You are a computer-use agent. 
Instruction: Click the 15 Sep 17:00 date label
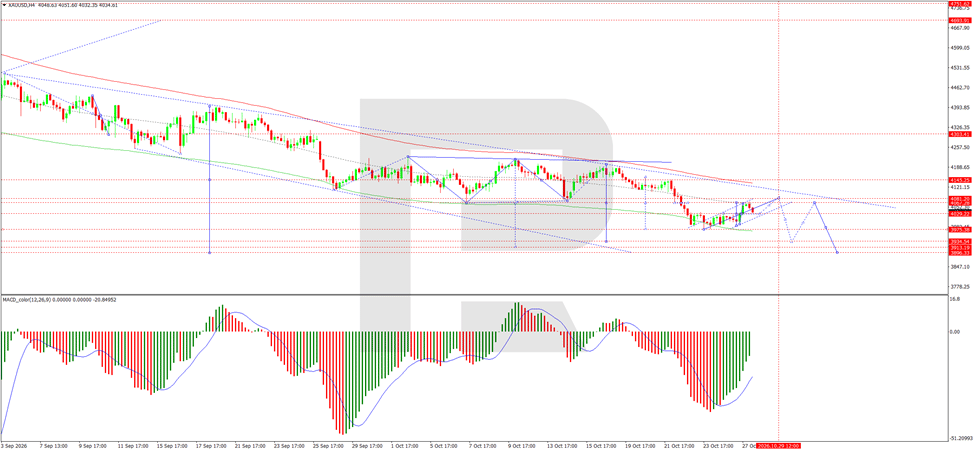pyautogui.click(x=171, y=446)
